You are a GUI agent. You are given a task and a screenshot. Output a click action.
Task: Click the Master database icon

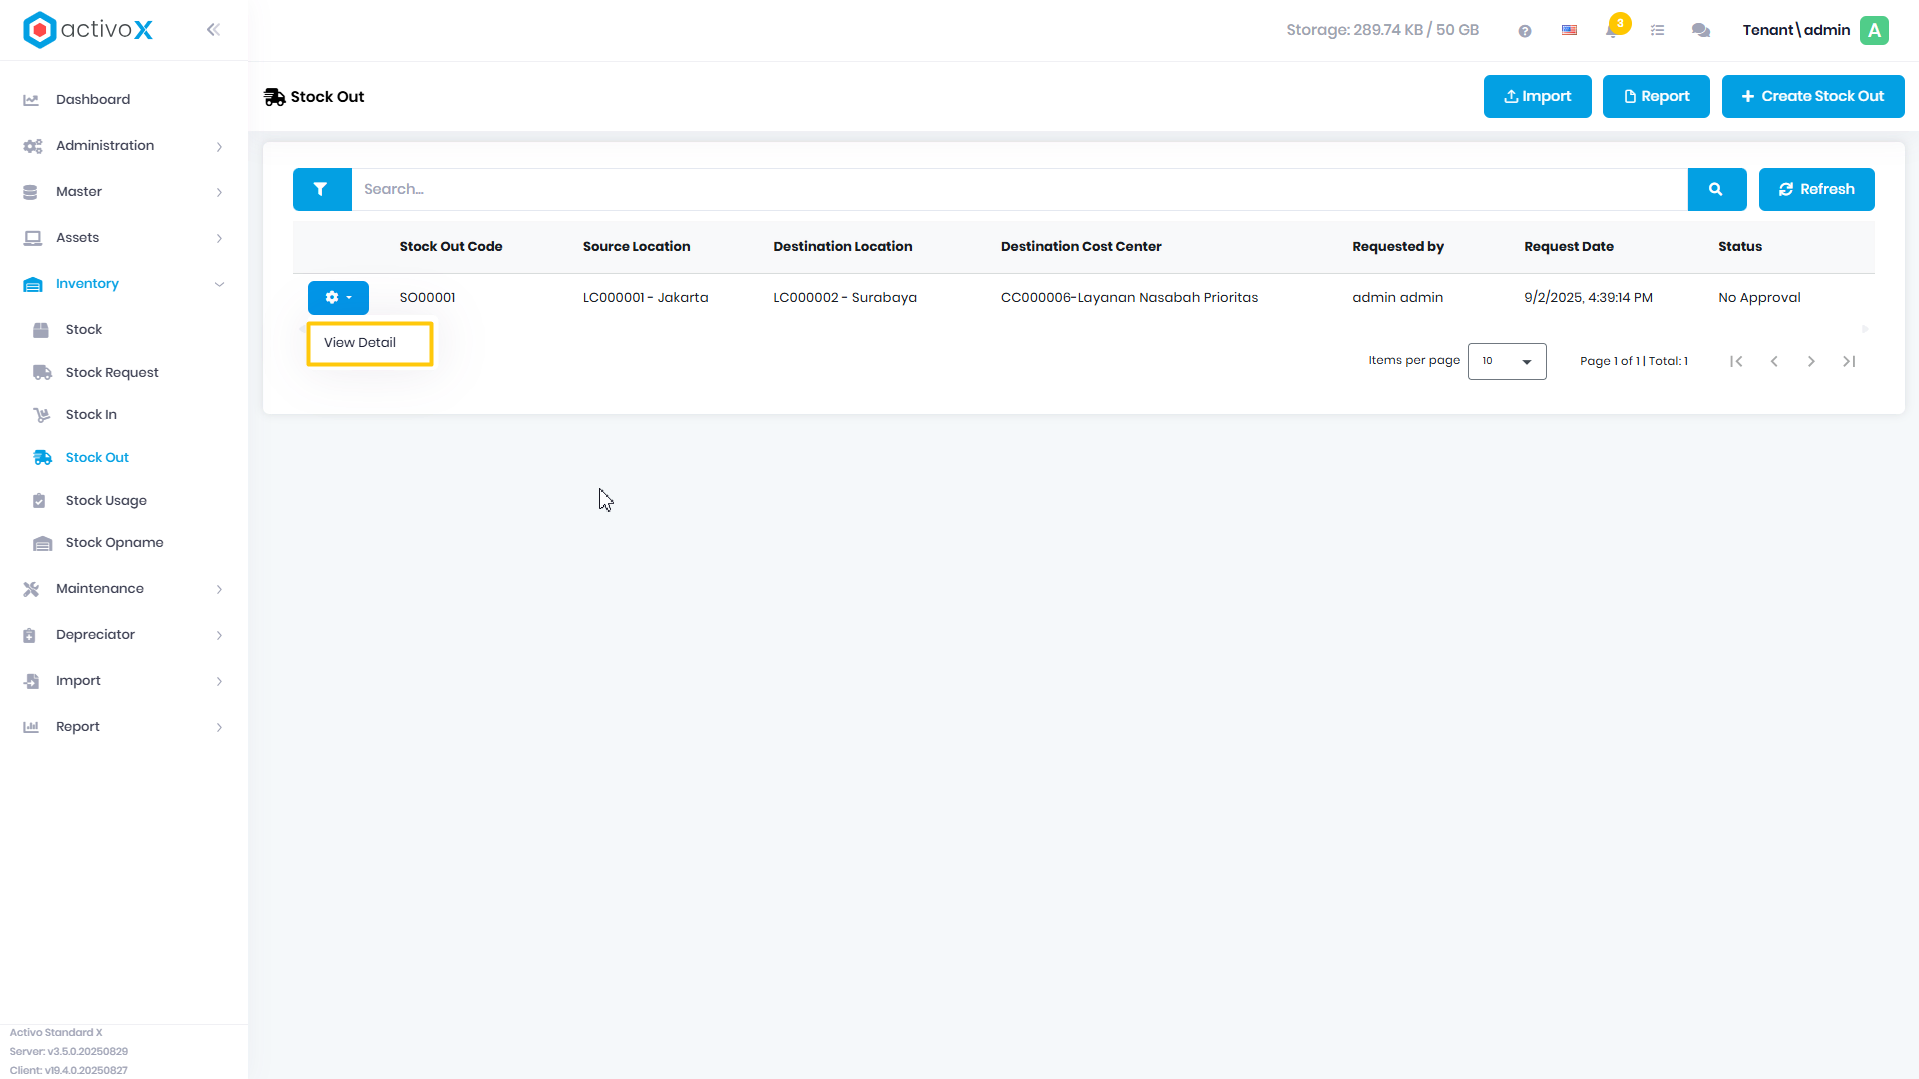click(30, 192)
